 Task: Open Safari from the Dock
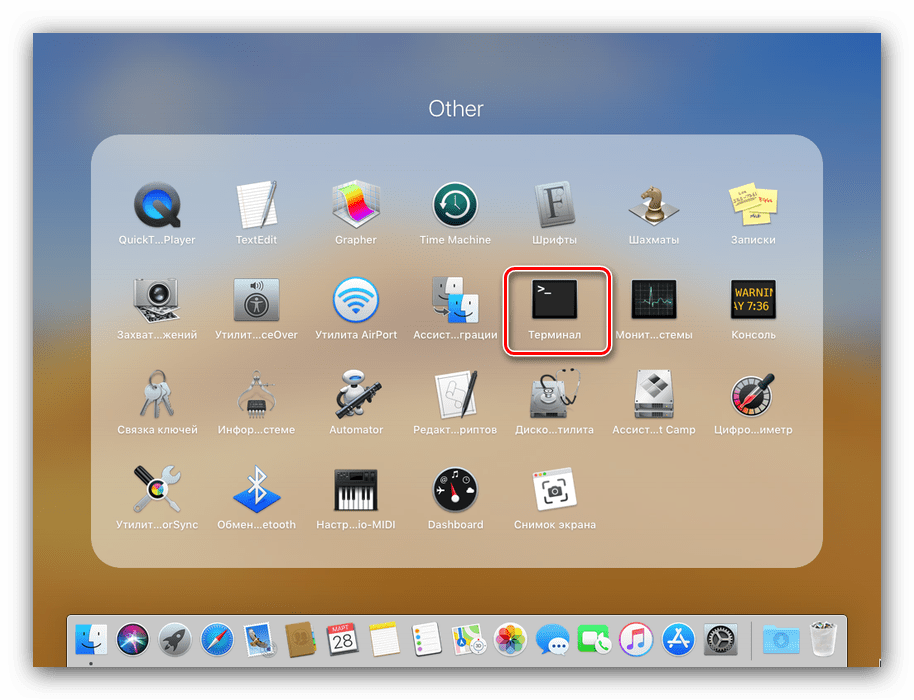(217, 638)
